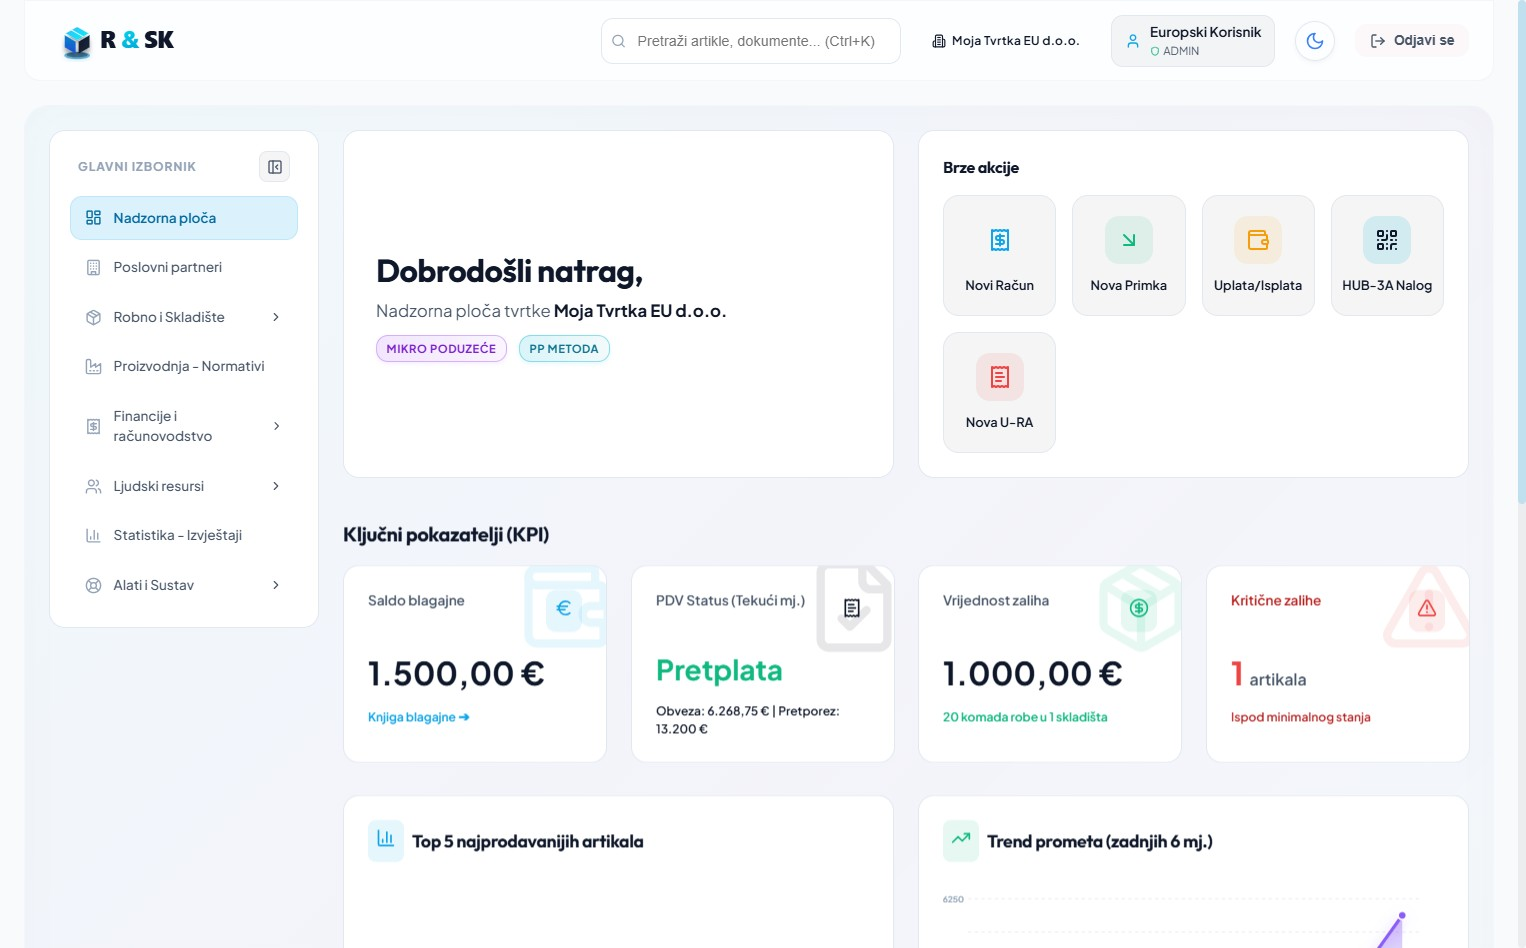Click the MIKRO PODUZEĆE badge
The width and height of the screenshot is (1526, 948).
point(441,349)
